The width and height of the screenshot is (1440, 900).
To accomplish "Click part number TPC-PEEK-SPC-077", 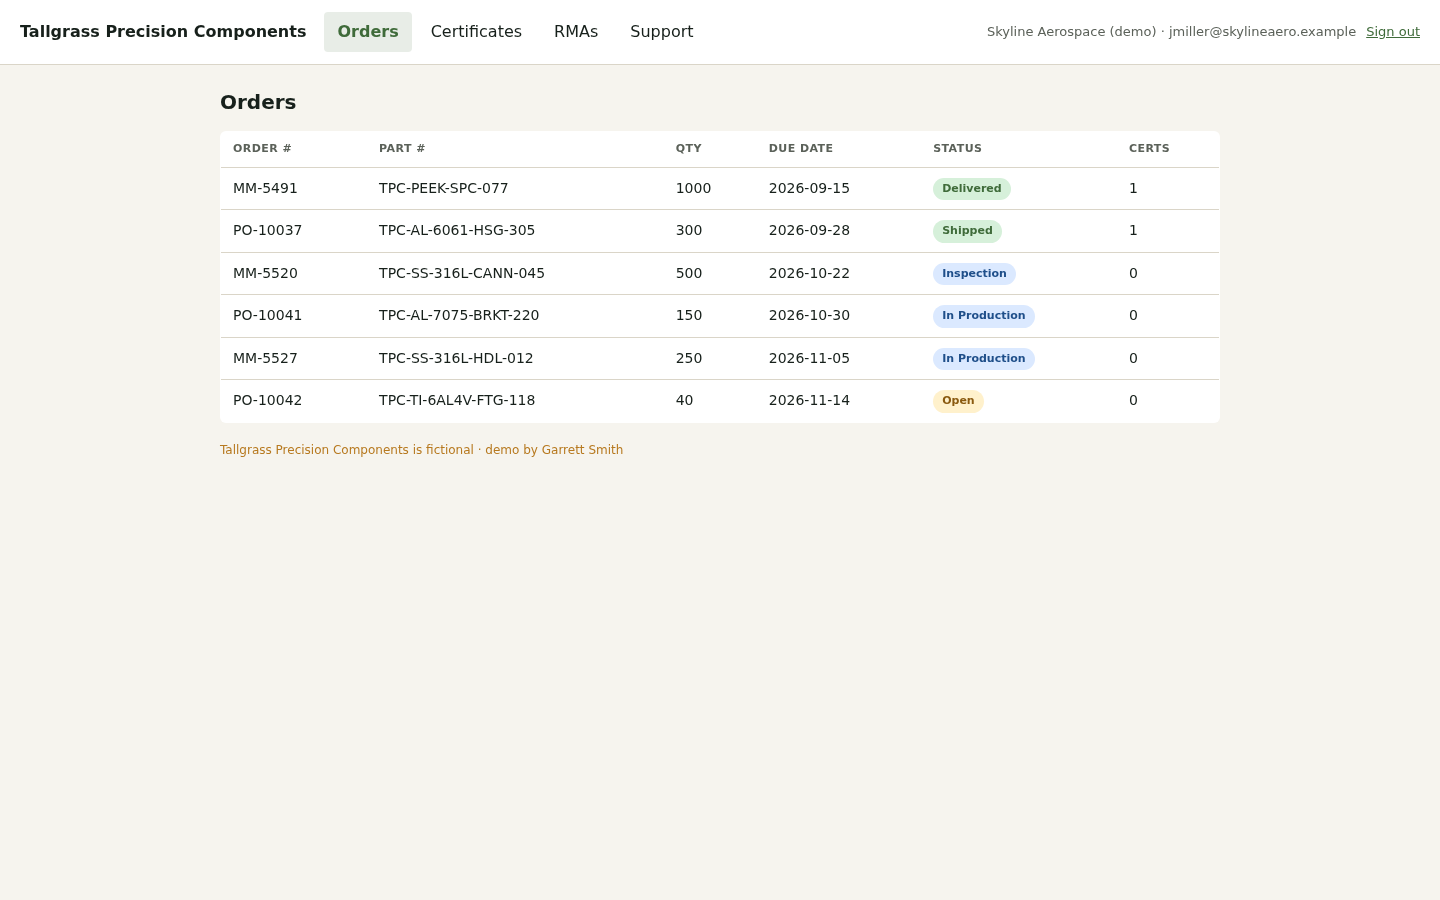I will point(444,188).
